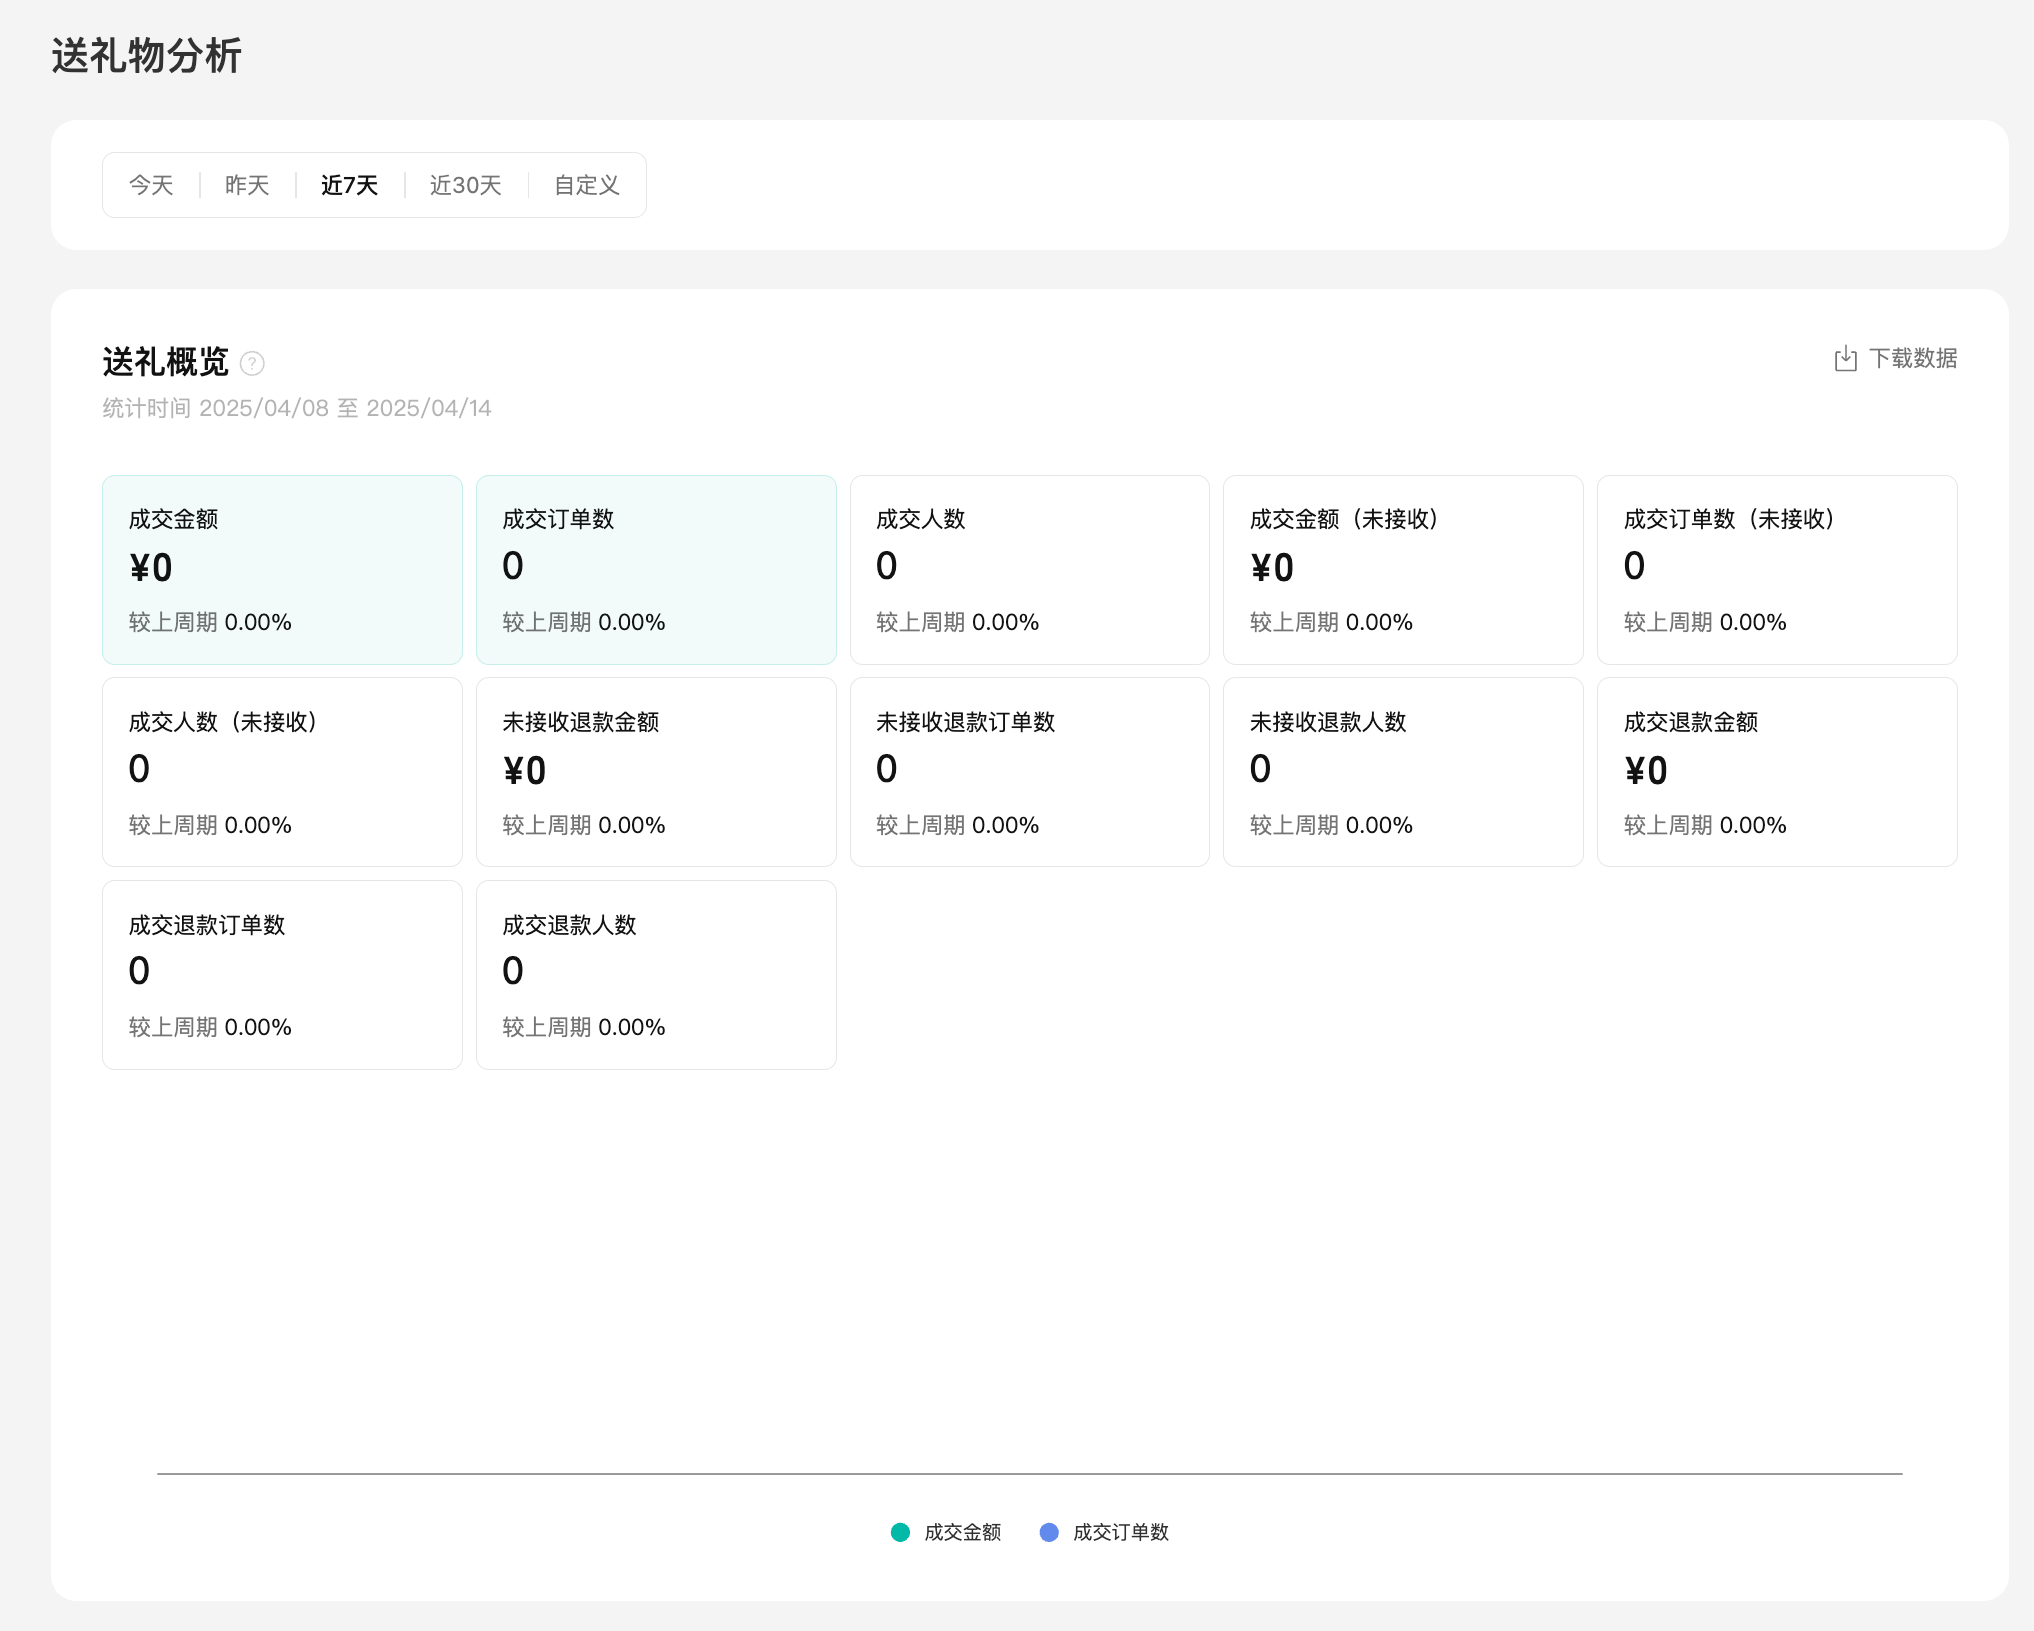Select the 成交退款金额 metric card
2034x1631 pixels.
(1776, 771)
